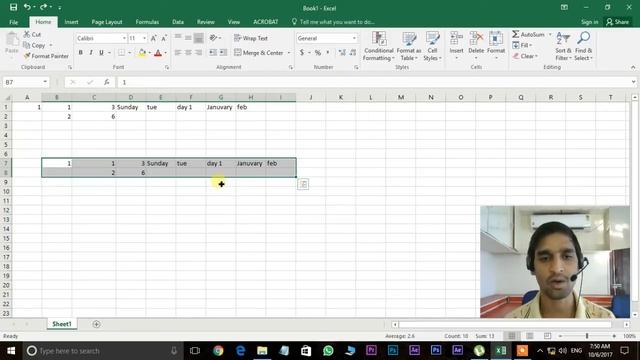Select the Format Painter tool
The width and height of the screenshot is (640, 360).
pyautogui.click(x=46, y=56)
